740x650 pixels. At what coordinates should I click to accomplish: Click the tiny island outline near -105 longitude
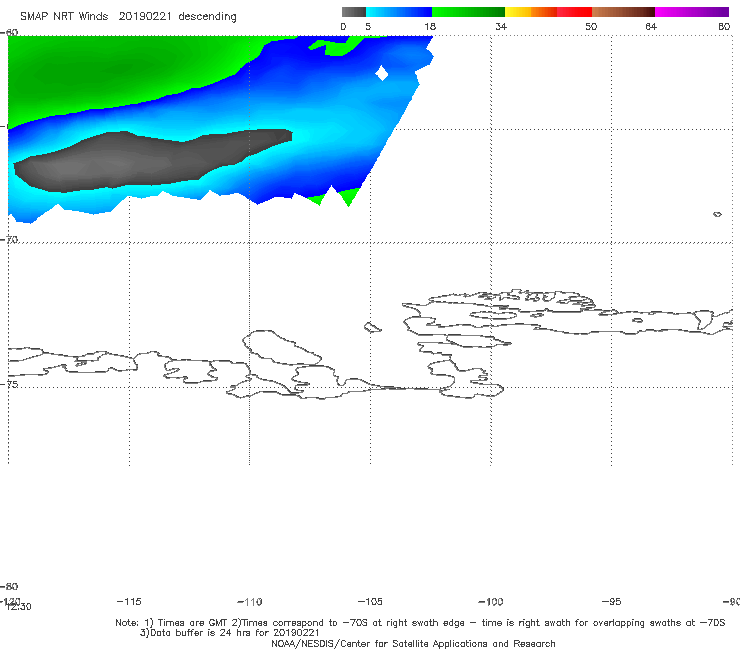372,327
